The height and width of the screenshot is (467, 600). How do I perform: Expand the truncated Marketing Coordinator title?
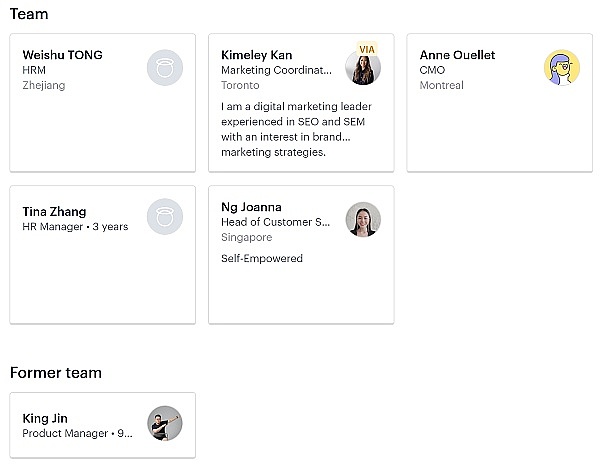(x=276, y=70)
